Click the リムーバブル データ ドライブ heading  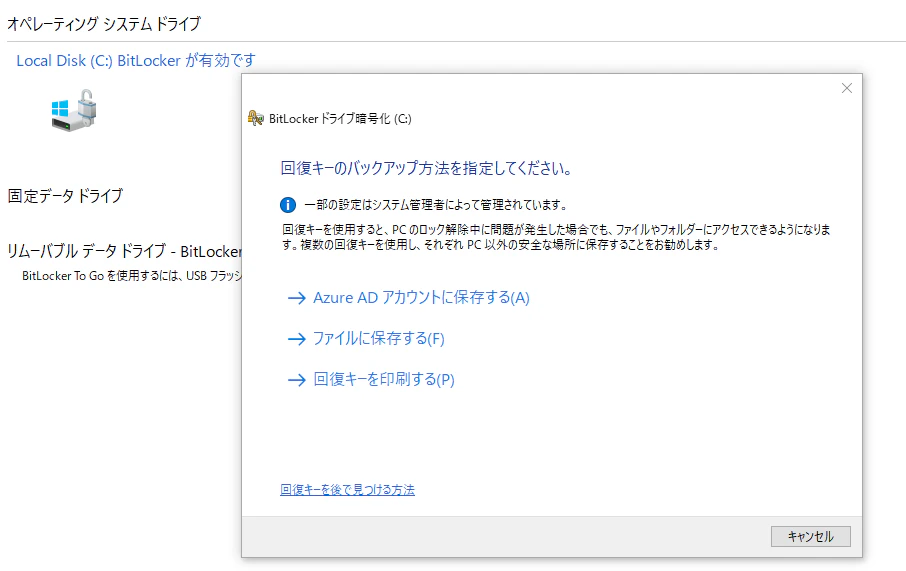tap(124, 251)
